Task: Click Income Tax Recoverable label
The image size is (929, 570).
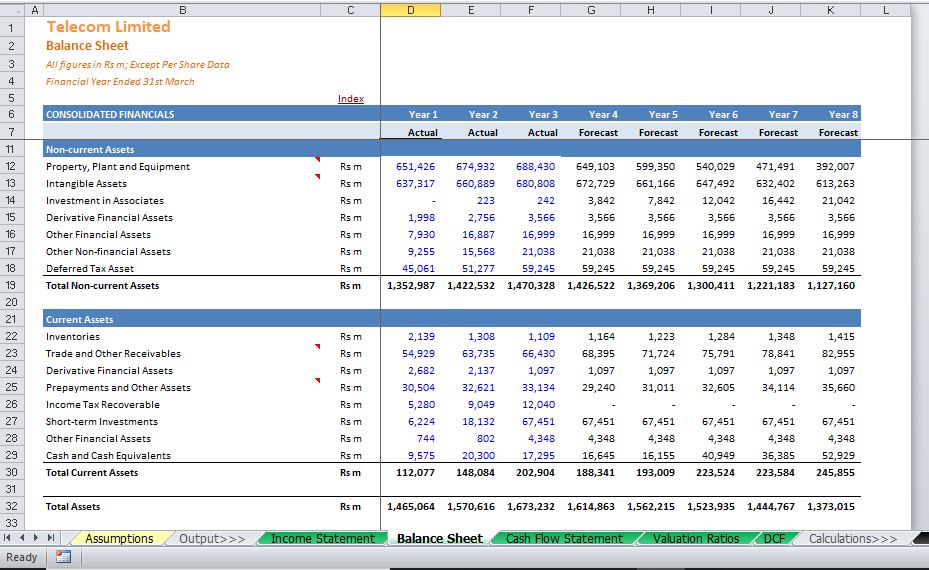Action: coord(103,405)
